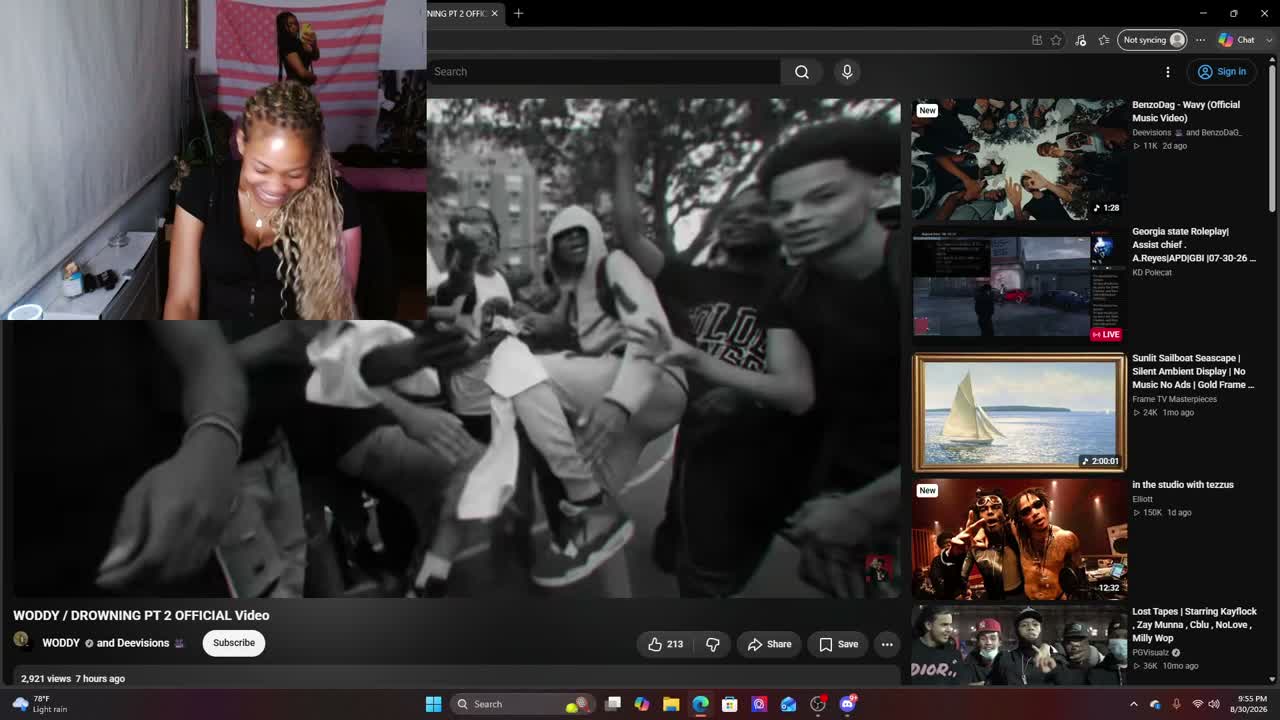This screenshot has height=720, width=1280.
Task: Open more actions menu beside Save
Action: point(887,644)
